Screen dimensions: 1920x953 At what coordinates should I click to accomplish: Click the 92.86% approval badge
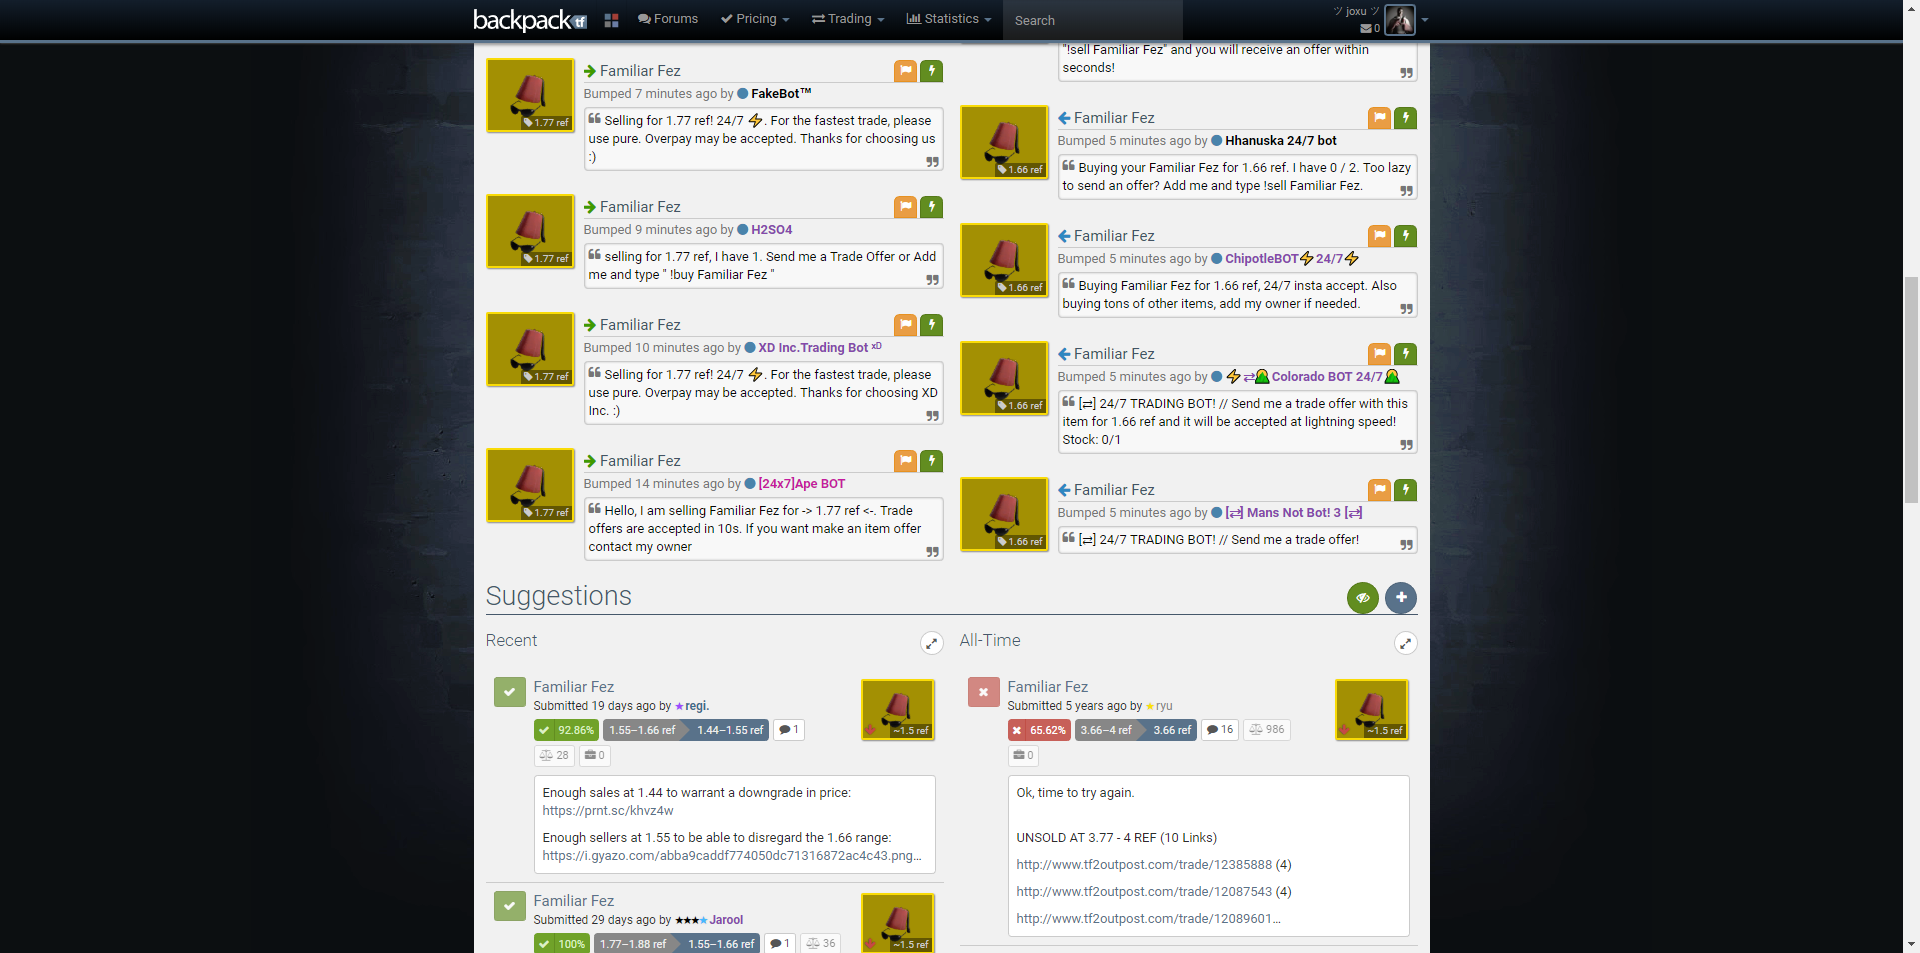click(566, 730)
